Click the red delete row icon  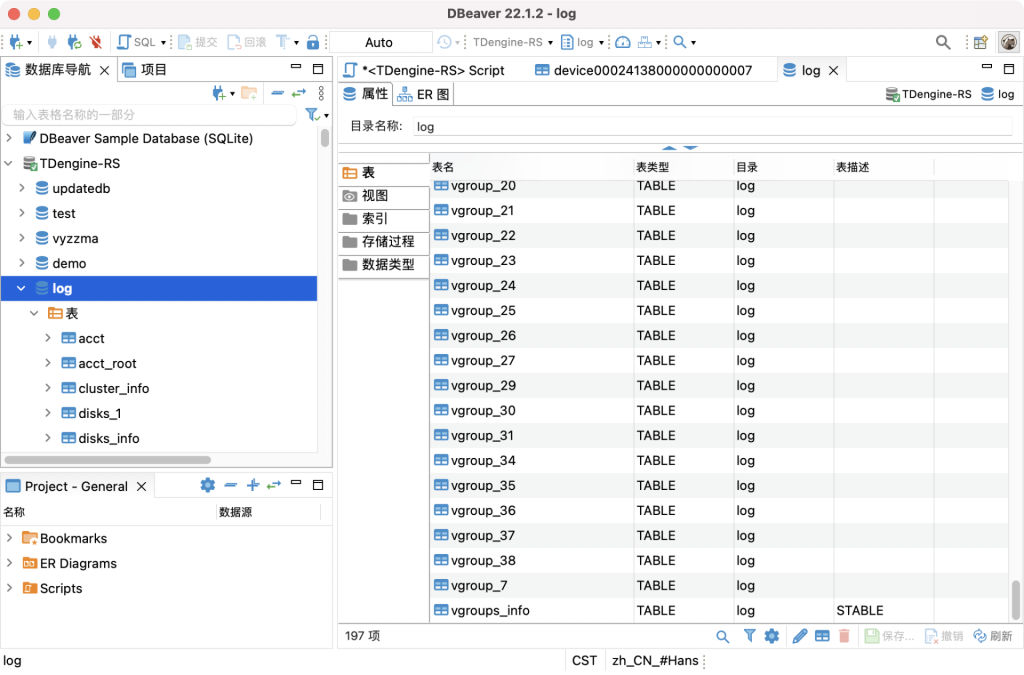click(x=846, y=636)
